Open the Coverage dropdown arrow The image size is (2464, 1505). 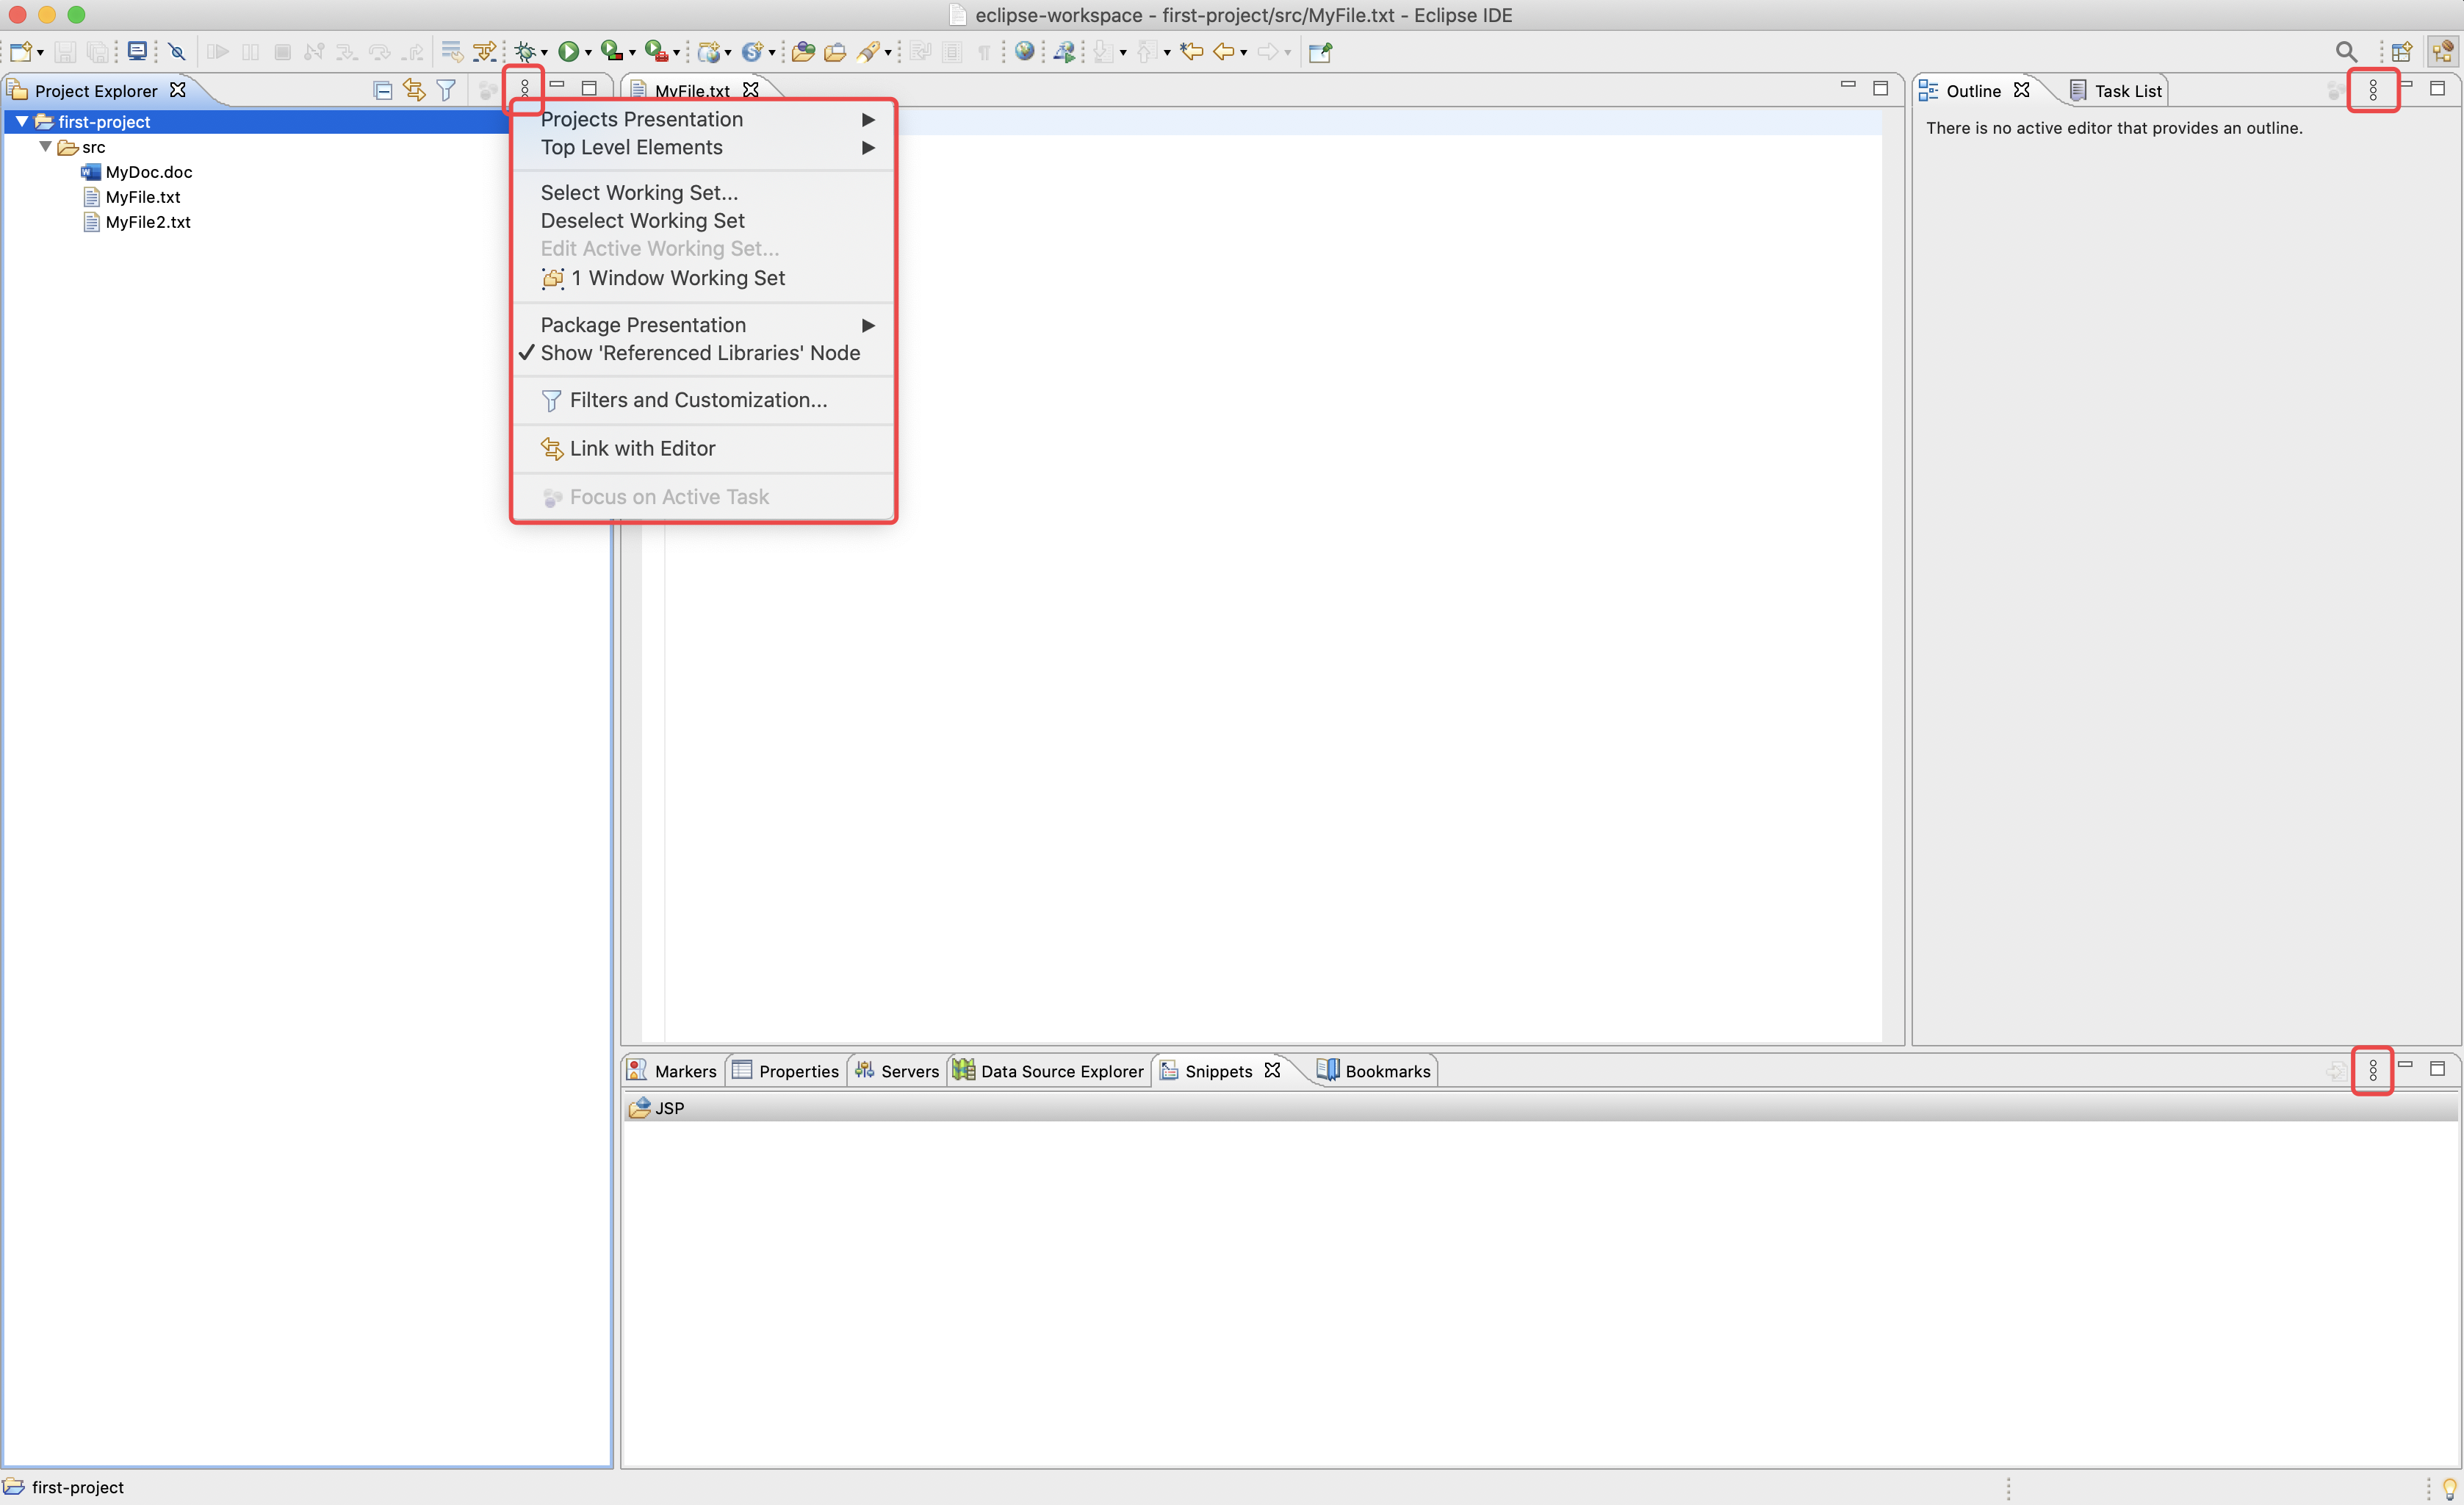click(x=632, y=53)
